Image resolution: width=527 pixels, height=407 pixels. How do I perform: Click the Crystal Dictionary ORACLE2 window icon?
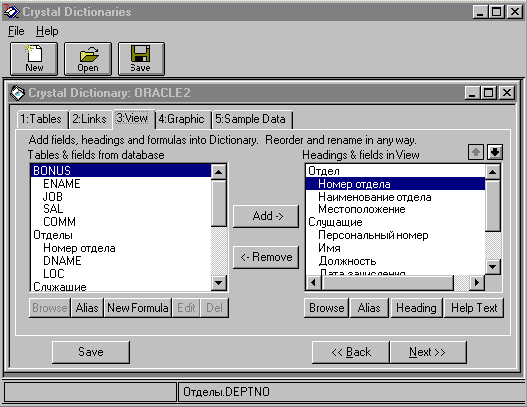coord(17,93)
